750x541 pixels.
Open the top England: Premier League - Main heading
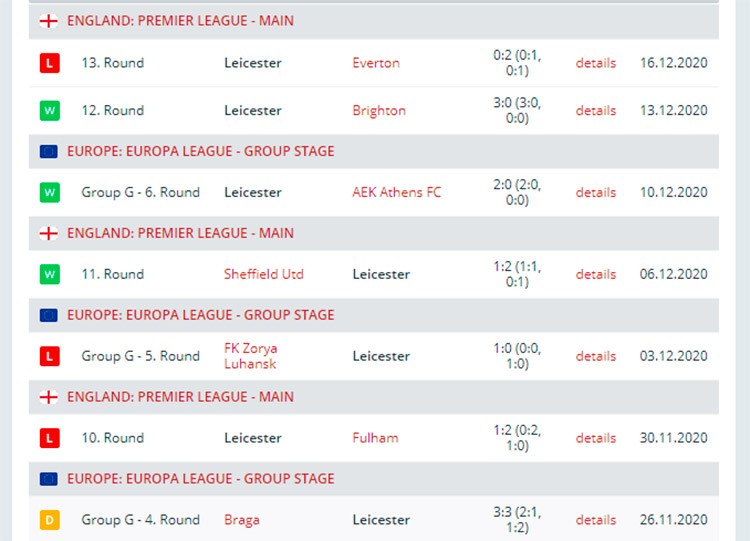click(180, 21)
